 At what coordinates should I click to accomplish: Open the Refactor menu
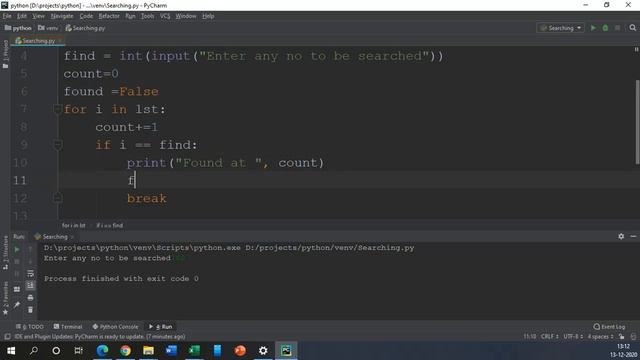(x=109, y=16)
